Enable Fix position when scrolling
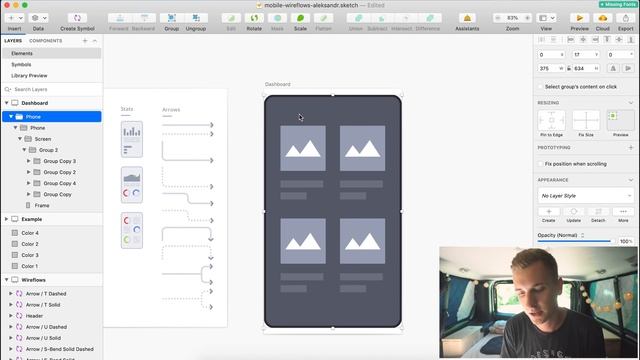 click(540, 164)
